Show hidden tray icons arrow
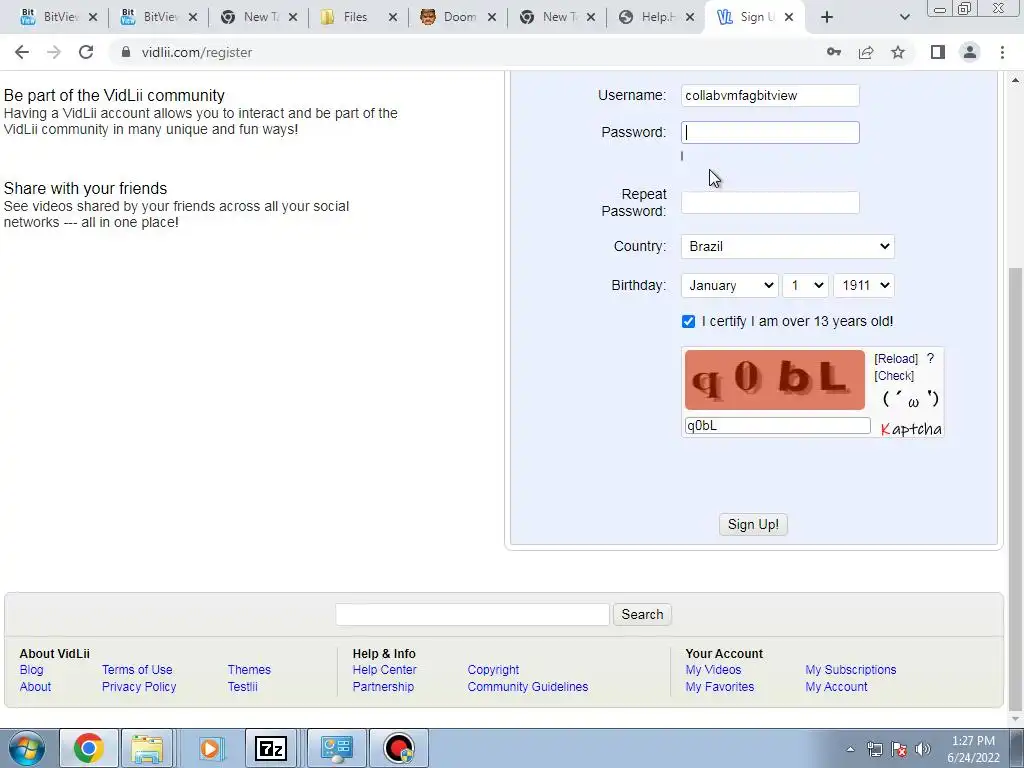The image size is (1024, 768). [850, 749]
